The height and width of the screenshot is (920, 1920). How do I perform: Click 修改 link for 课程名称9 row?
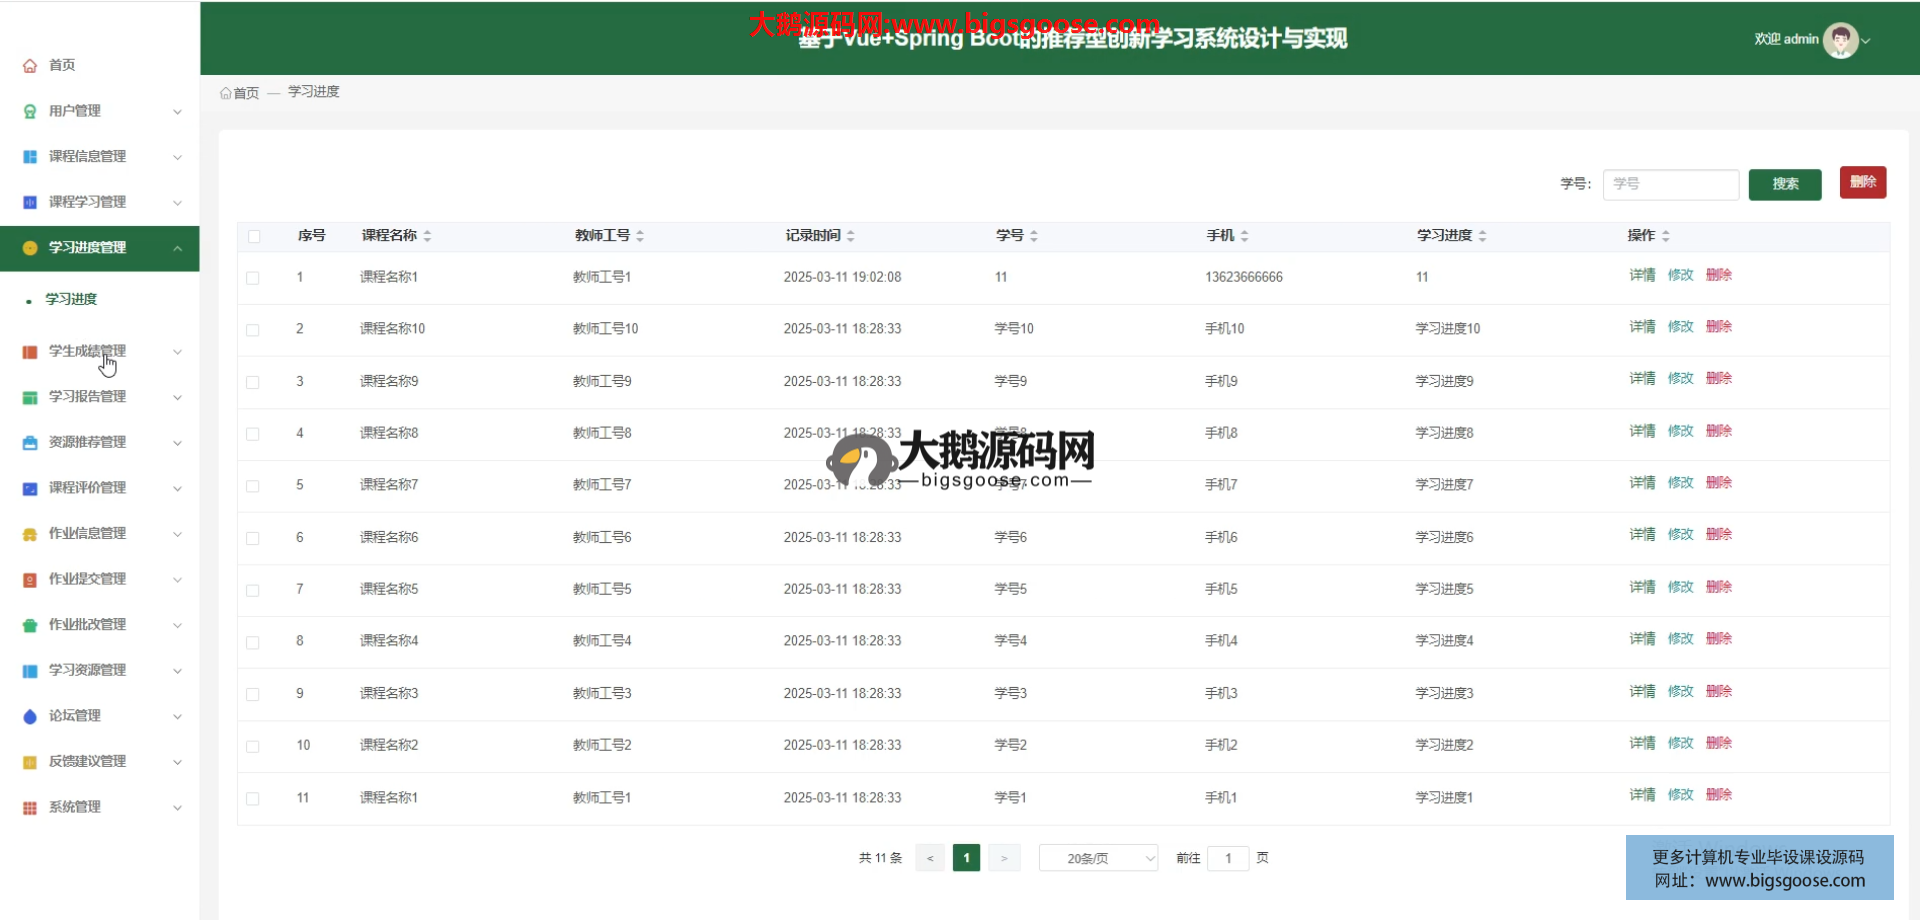(1680, 378)
